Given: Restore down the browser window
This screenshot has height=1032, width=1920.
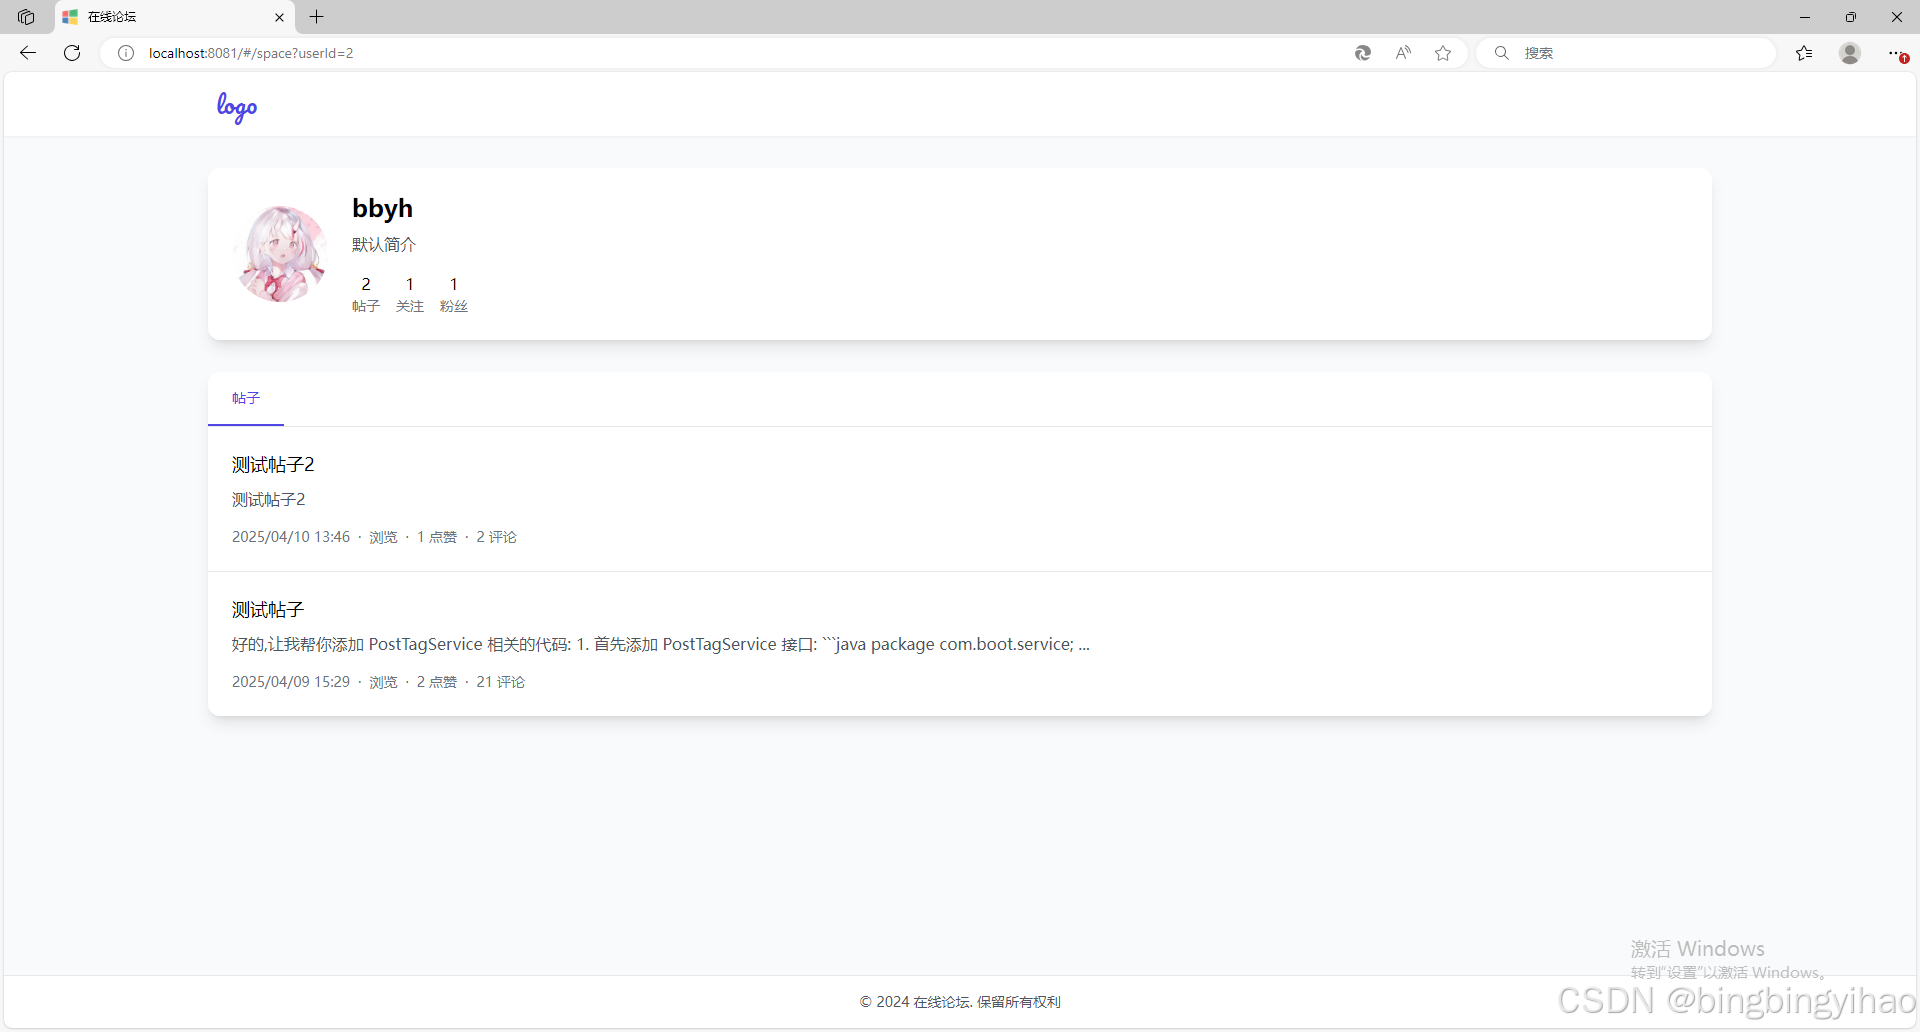Looking at the screenshot, I should tap(1851, 17).
